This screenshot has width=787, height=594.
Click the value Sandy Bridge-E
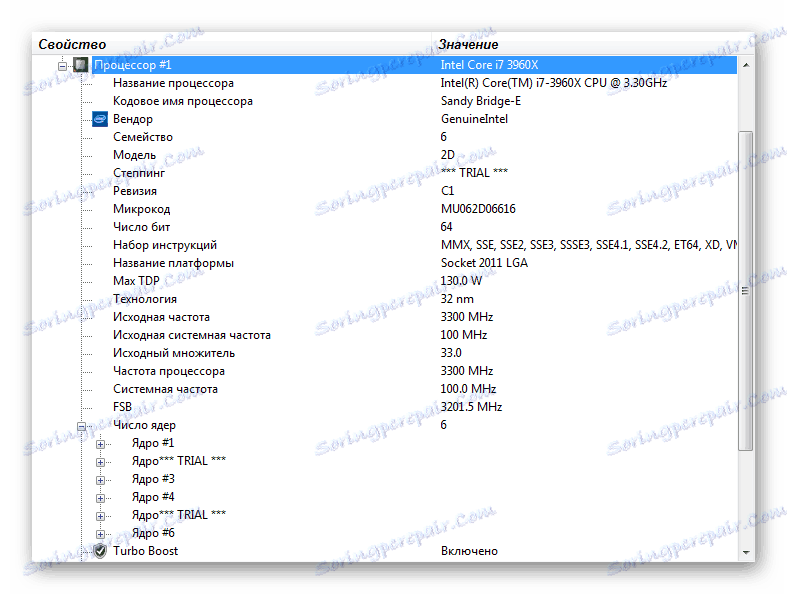click(481, 101)
